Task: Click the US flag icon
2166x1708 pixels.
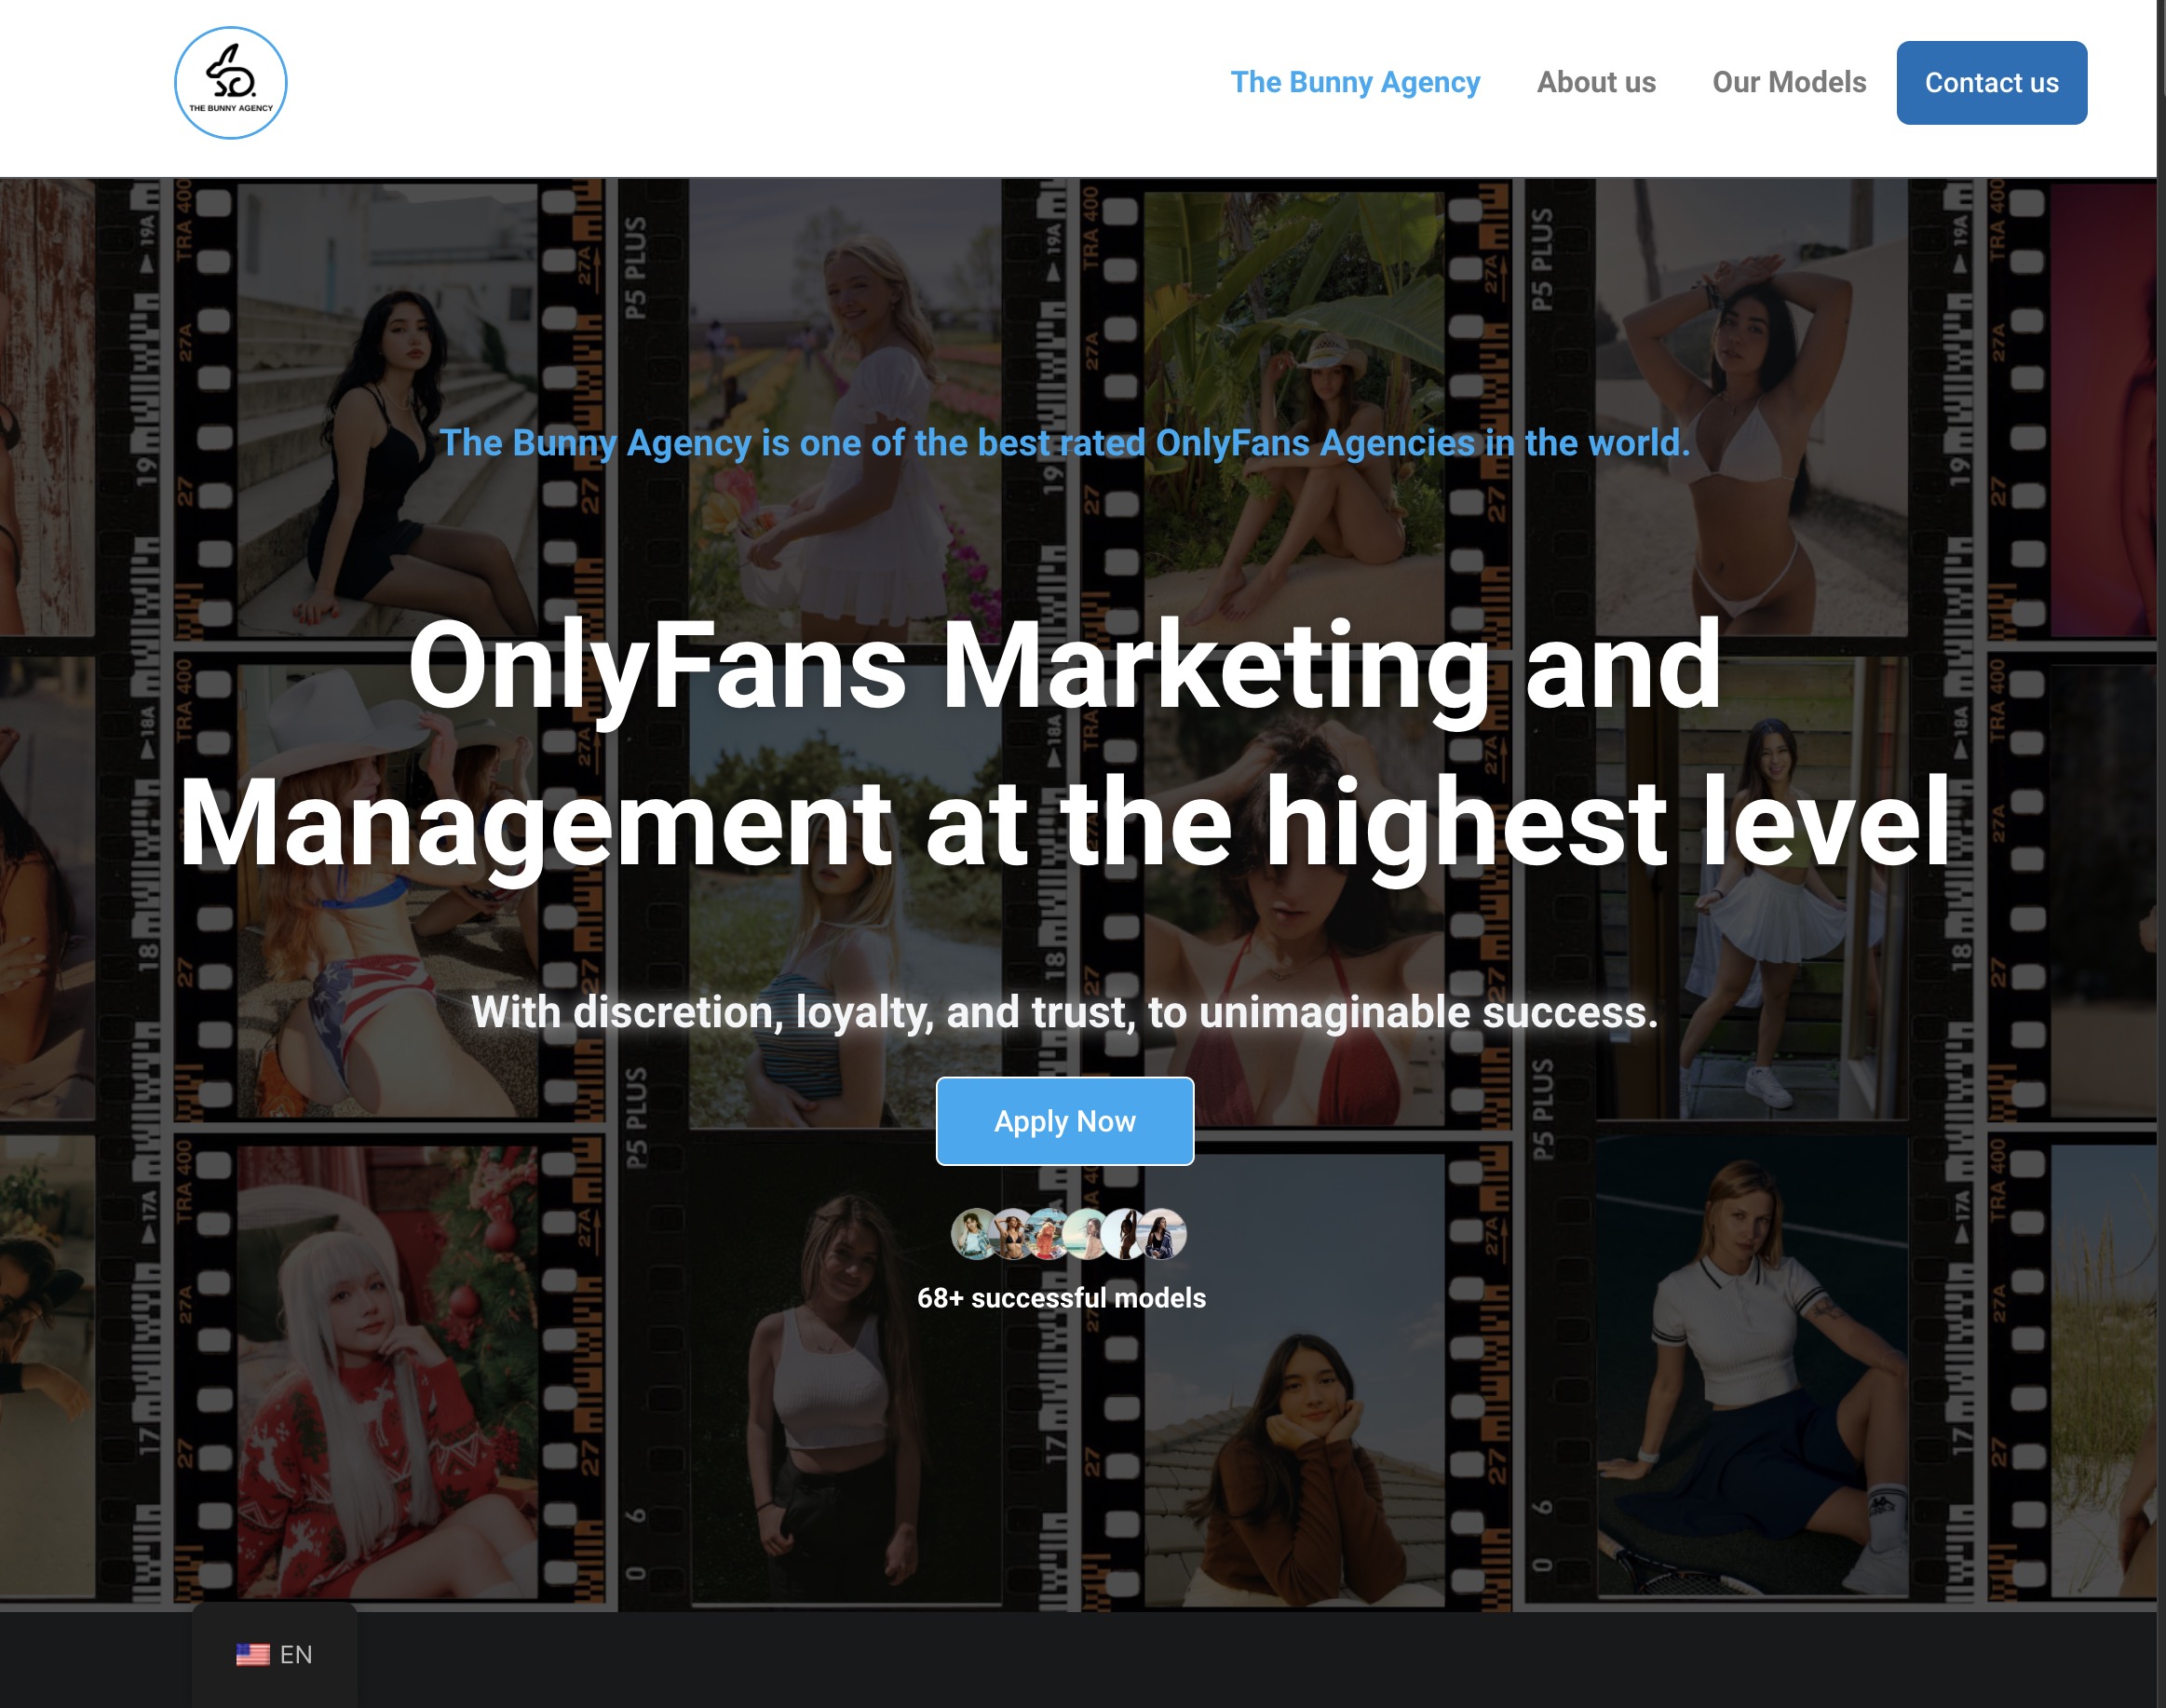Action: tap(252, 1655)
